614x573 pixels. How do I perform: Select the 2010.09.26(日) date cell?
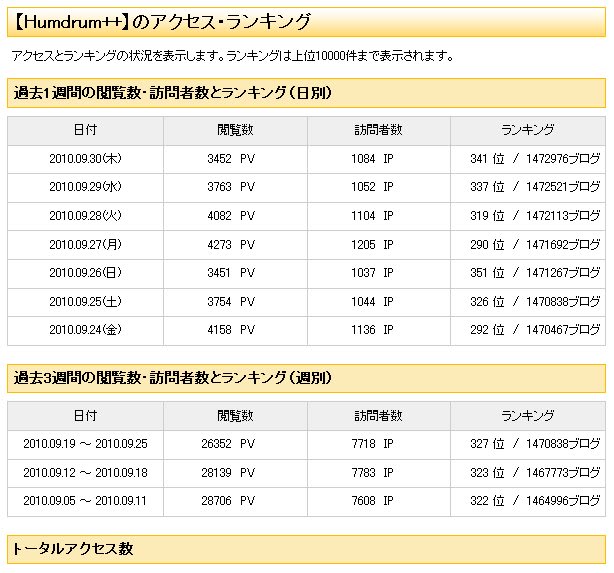pyautogui.click(x=85, y=273)
